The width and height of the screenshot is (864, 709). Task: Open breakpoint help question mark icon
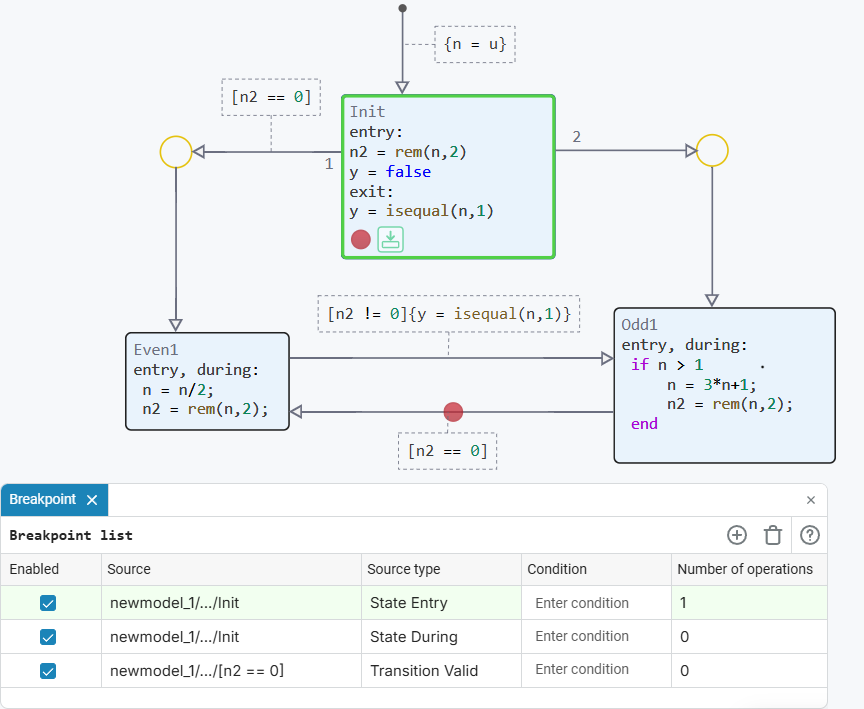pos(809,535)
